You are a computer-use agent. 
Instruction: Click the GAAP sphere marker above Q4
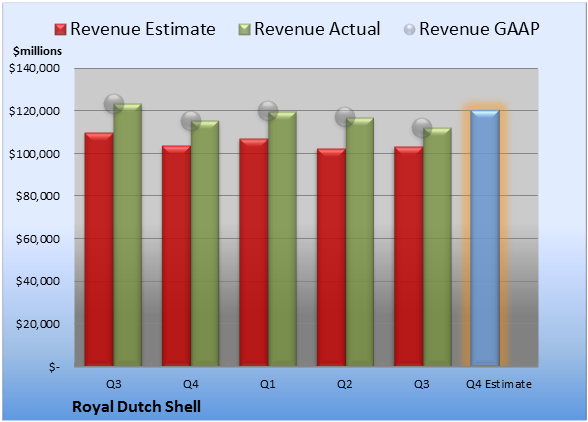(191, 121)
